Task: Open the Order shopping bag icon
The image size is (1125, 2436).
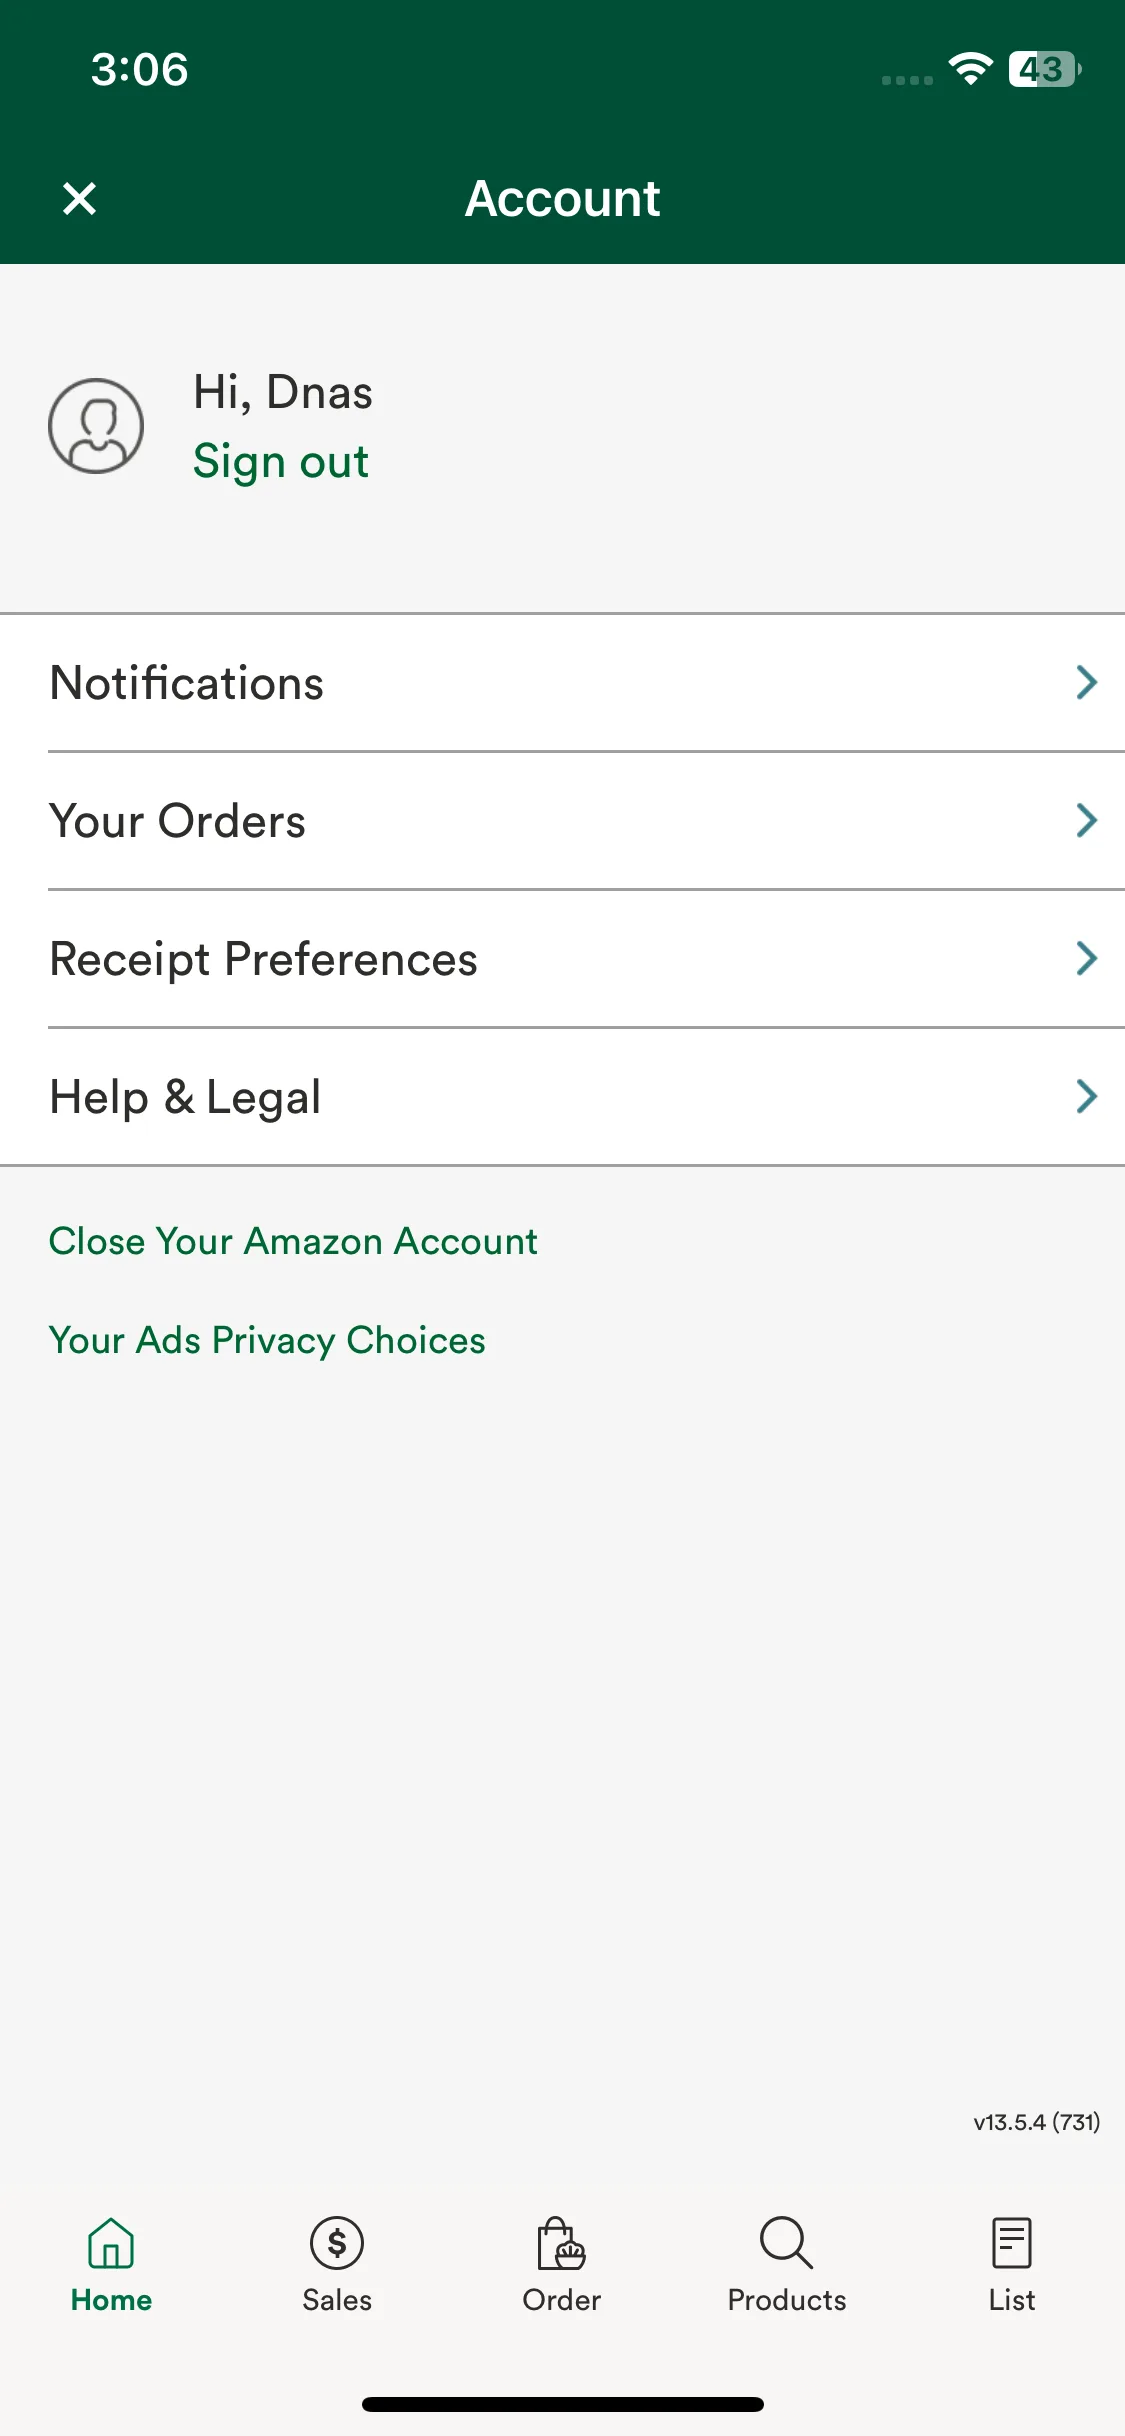Action: (x=561, y=2243)
